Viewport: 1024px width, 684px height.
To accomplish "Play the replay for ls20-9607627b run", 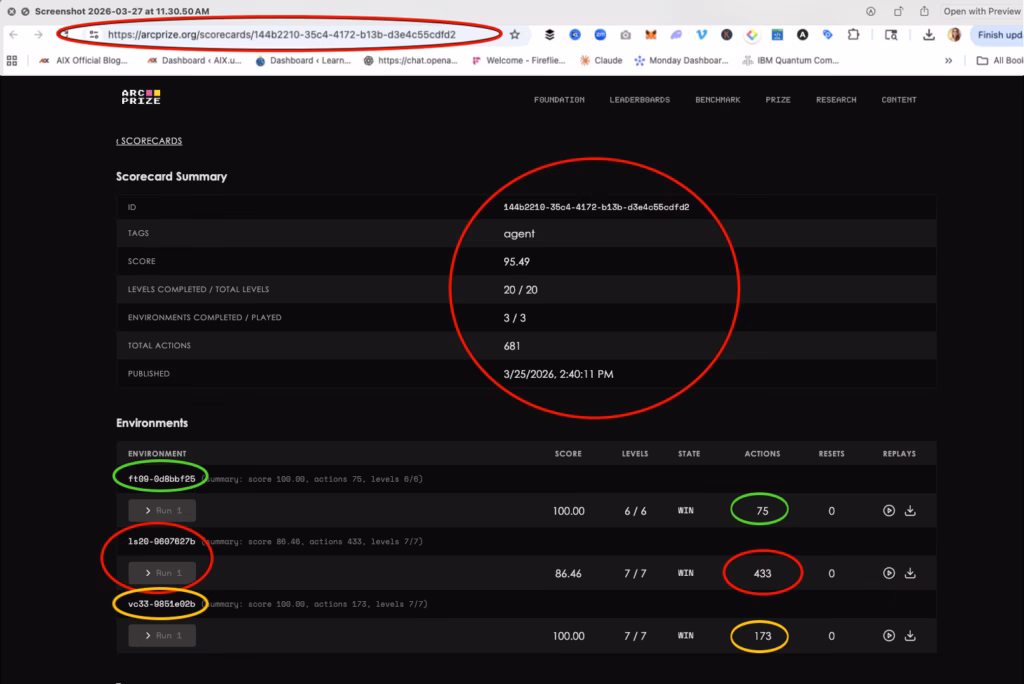I will pos(889,573).
